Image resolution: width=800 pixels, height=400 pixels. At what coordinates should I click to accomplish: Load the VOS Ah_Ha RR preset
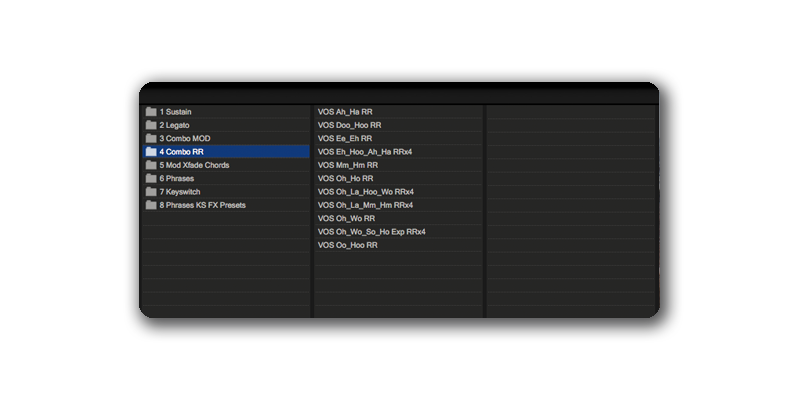345,112
